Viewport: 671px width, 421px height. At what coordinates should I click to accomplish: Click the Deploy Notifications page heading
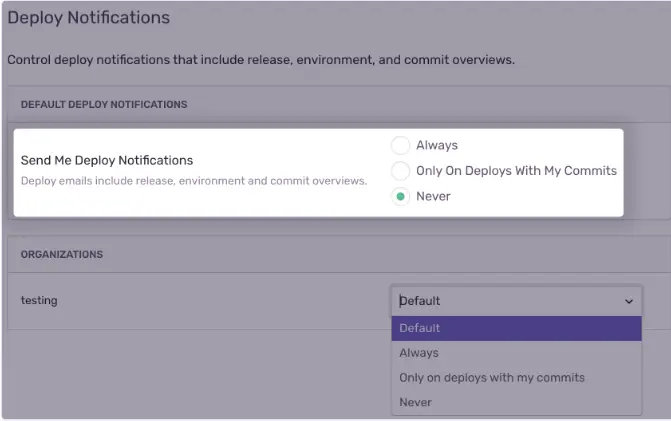pos(88,18)
